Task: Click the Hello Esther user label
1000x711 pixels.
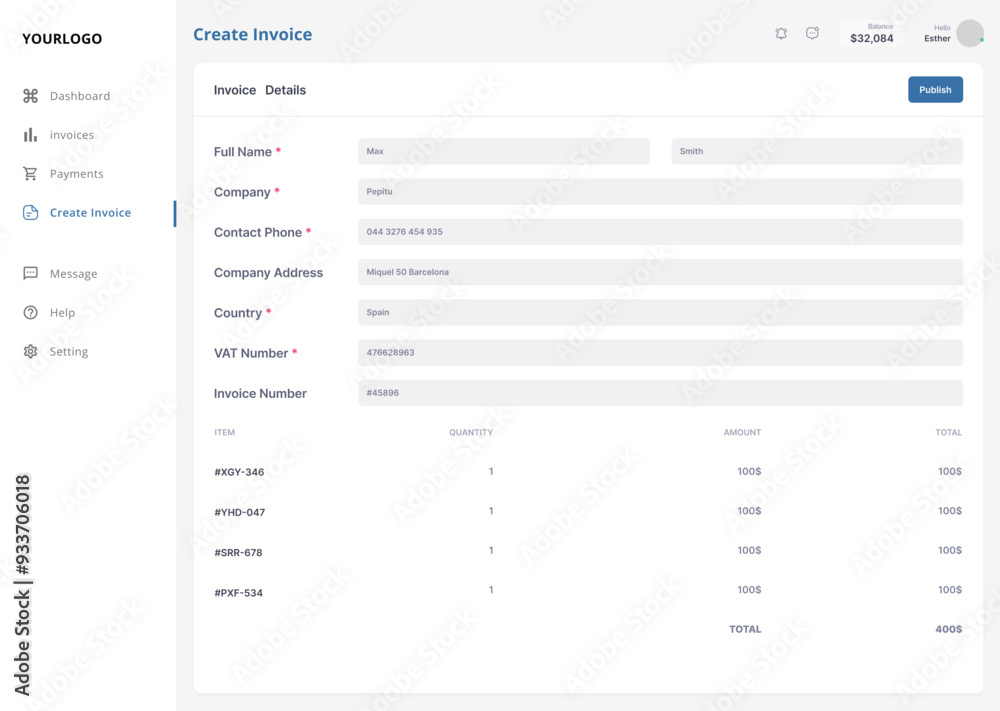Action: click(937, 34)
